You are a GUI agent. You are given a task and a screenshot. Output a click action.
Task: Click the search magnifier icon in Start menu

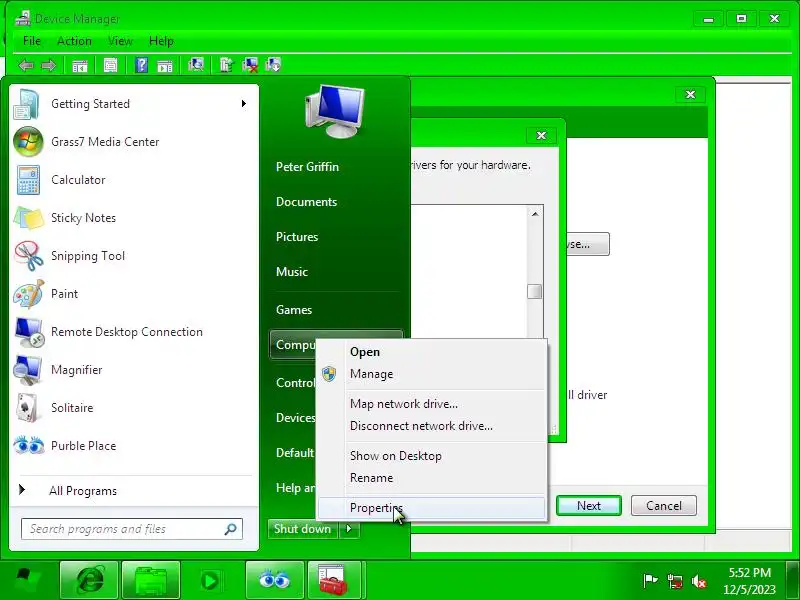tap(231, 529)
